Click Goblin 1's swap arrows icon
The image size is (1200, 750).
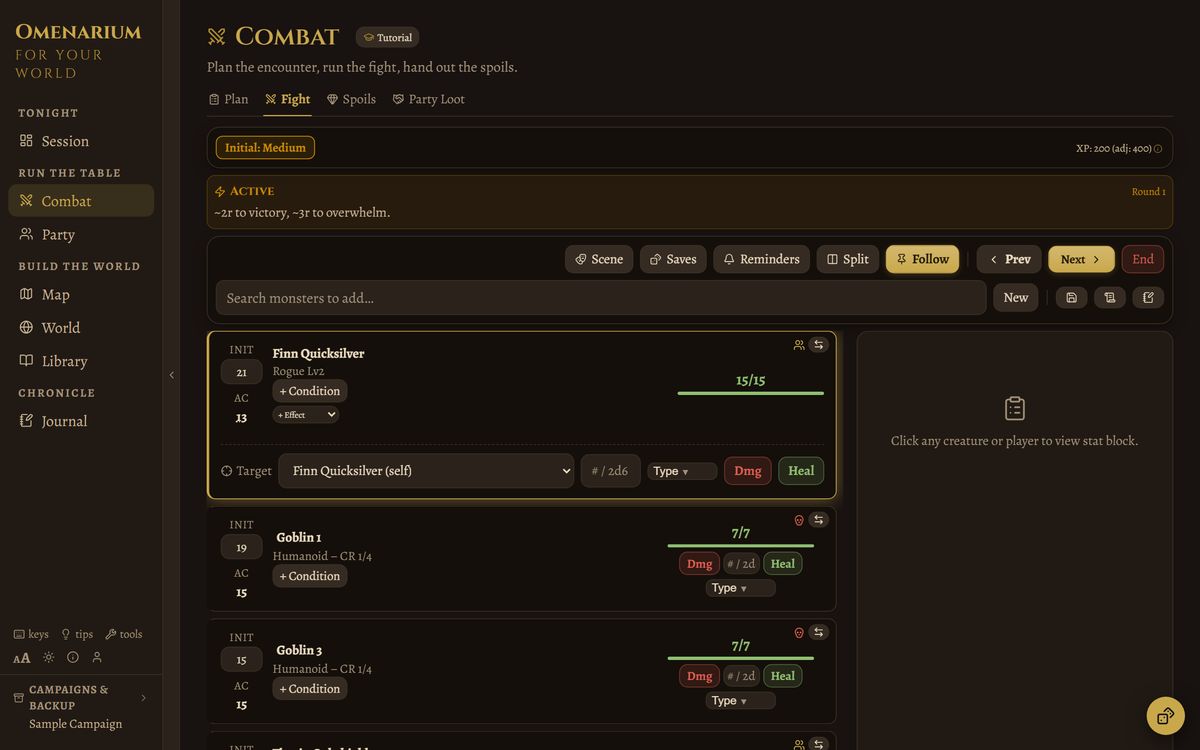click(x=819, y=520)
